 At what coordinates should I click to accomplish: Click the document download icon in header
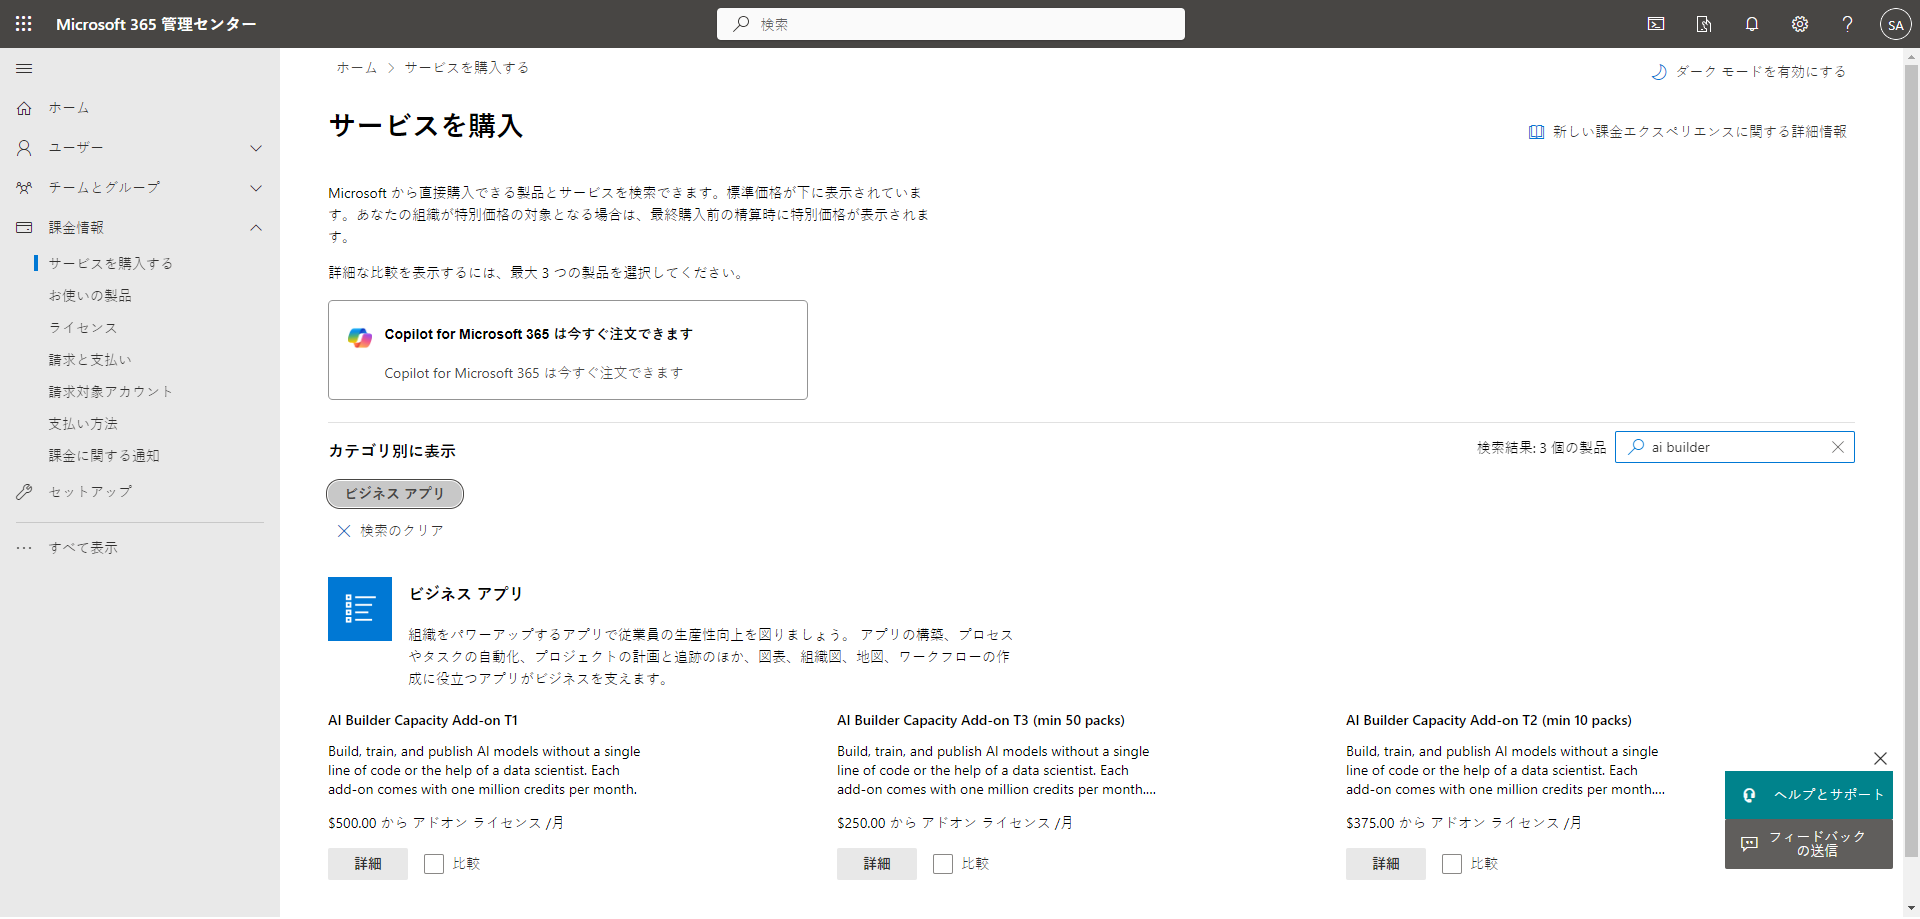(1704, 24)
